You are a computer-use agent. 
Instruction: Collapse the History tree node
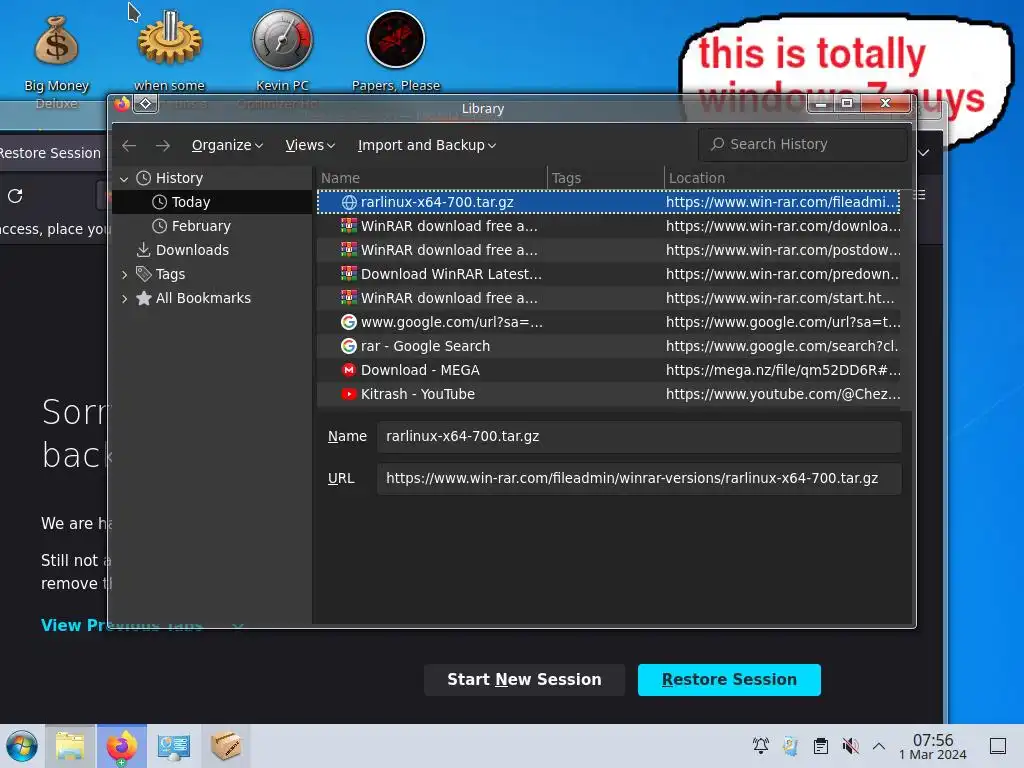tap(124, 178)
